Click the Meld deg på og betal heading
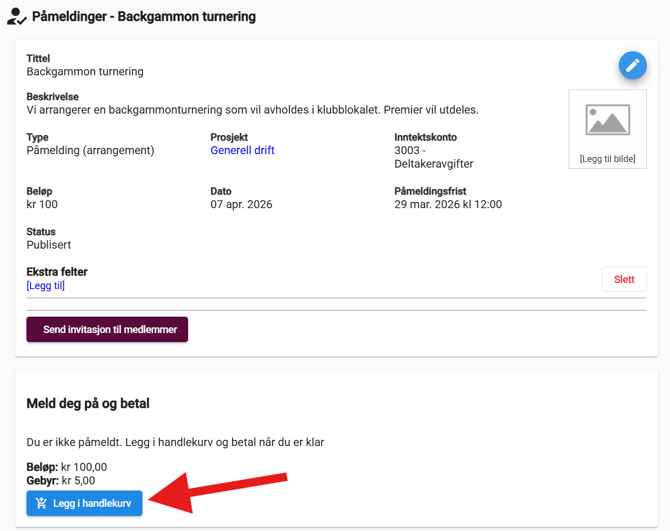This screenshot has height=531, width=670. coord(88,404)
